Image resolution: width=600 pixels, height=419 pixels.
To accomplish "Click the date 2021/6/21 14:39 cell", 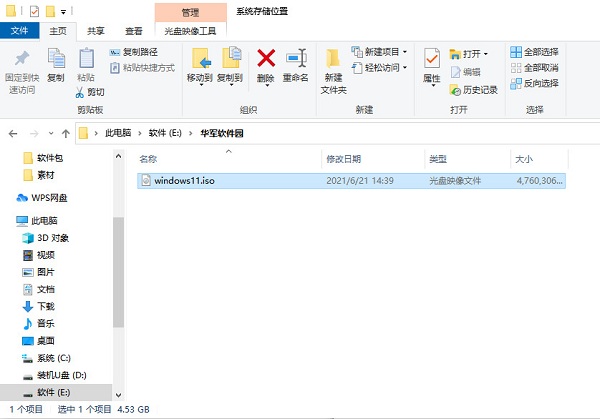I will click(360, 181).
